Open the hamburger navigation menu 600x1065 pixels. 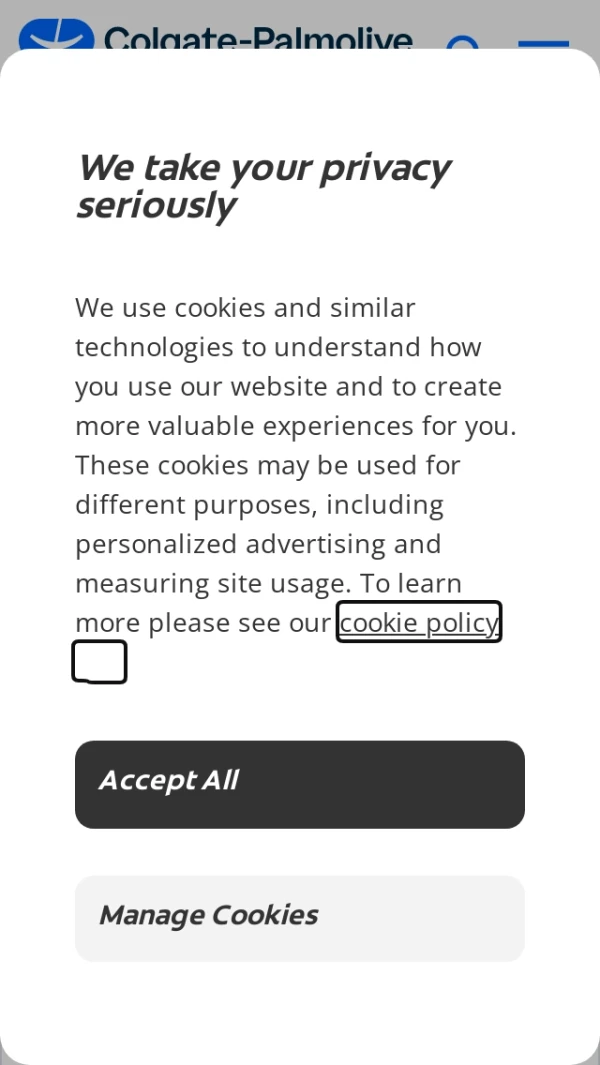pyautogui.click(x=543, y=44)
